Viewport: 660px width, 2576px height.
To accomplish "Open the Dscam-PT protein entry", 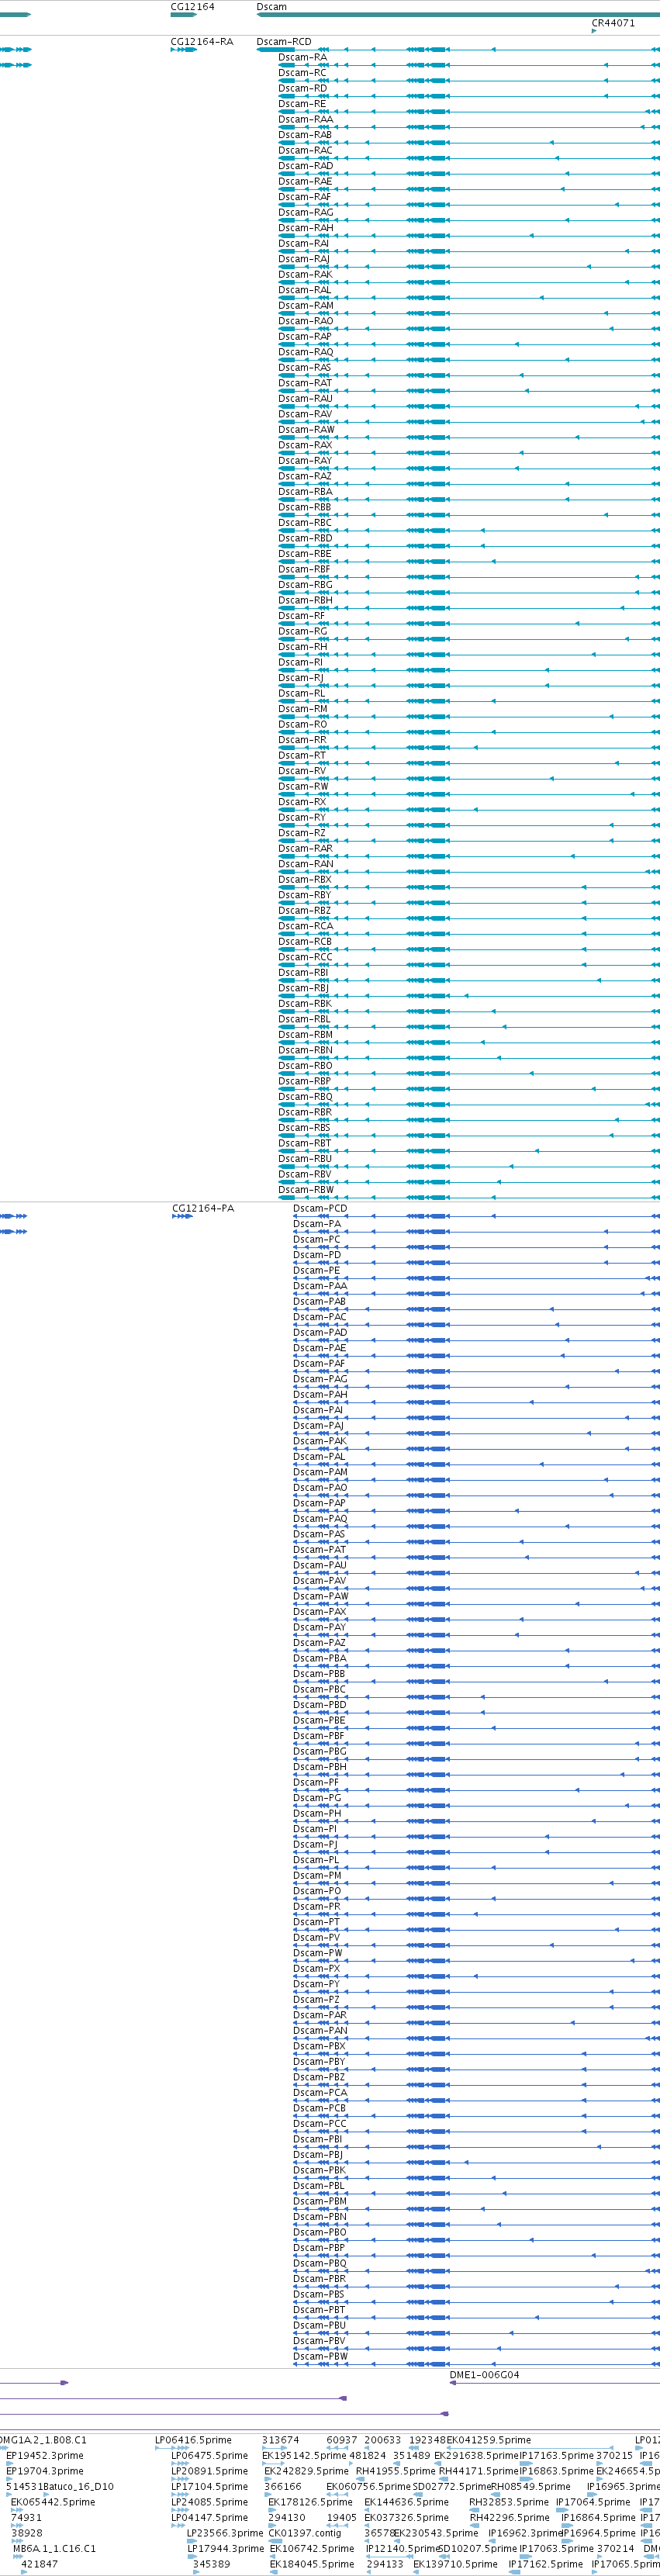I will 316,1922.
